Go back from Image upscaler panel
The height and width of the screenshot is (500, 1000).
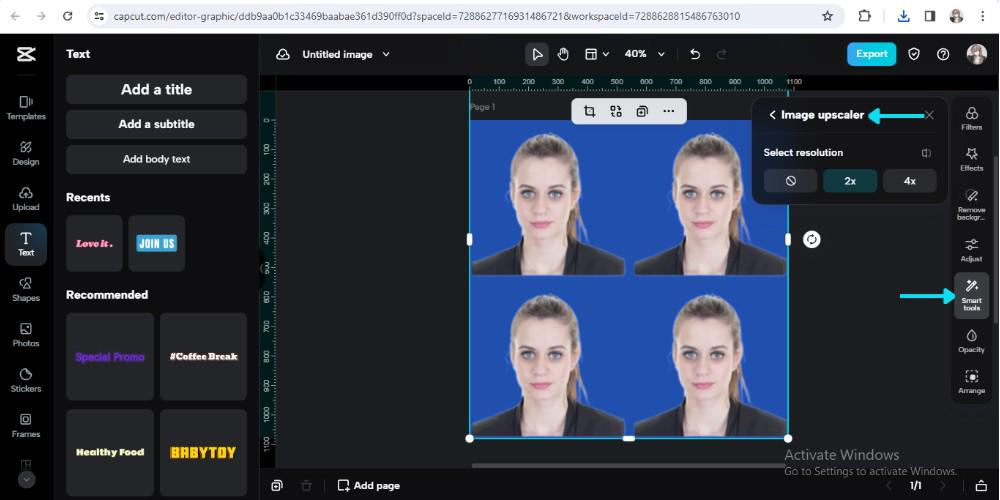click(772, 115)
